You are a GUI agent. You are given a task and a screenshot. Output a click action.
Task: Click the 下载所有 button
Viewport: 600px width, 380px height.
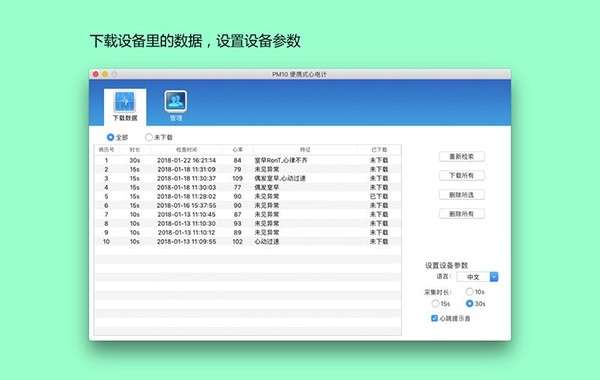[x=462, y=176]
